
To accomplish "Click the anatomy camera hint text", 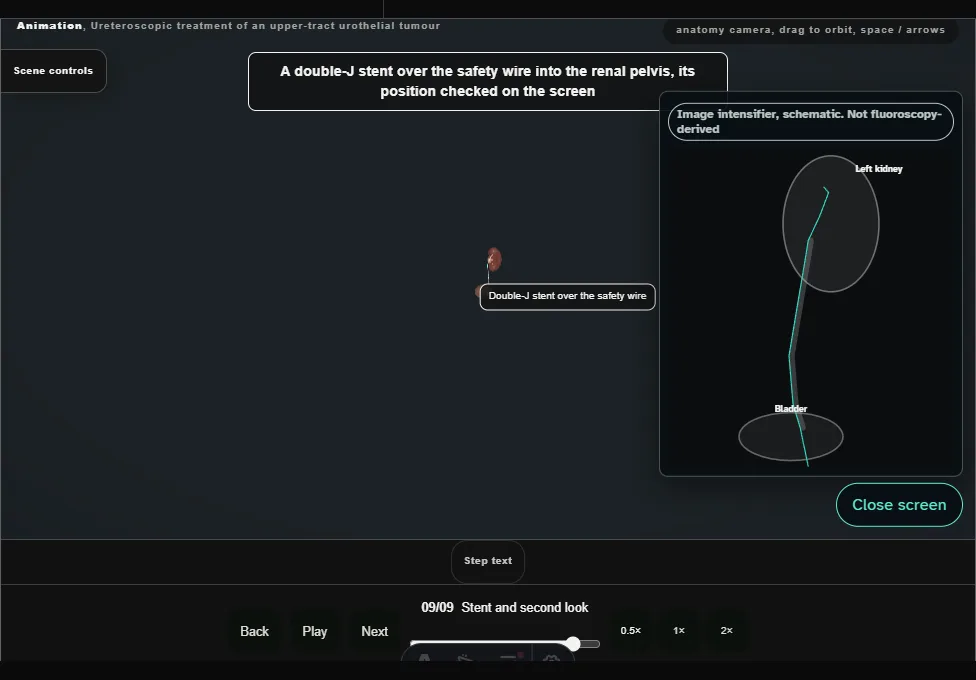I will (810, 30).
